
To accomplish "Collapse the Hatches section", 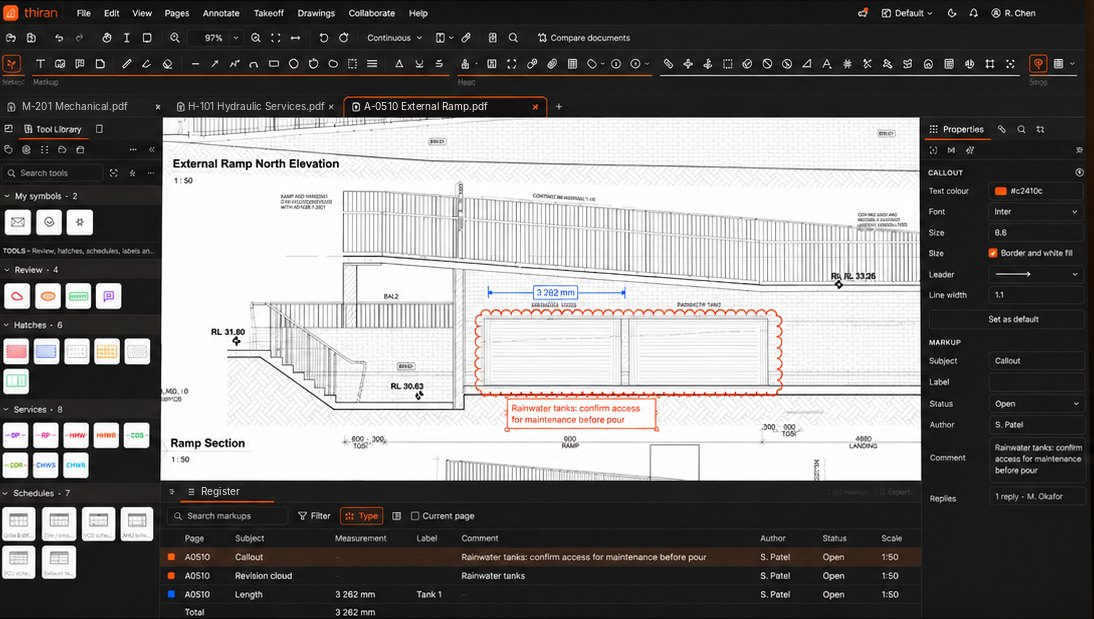I will (7, 325).
